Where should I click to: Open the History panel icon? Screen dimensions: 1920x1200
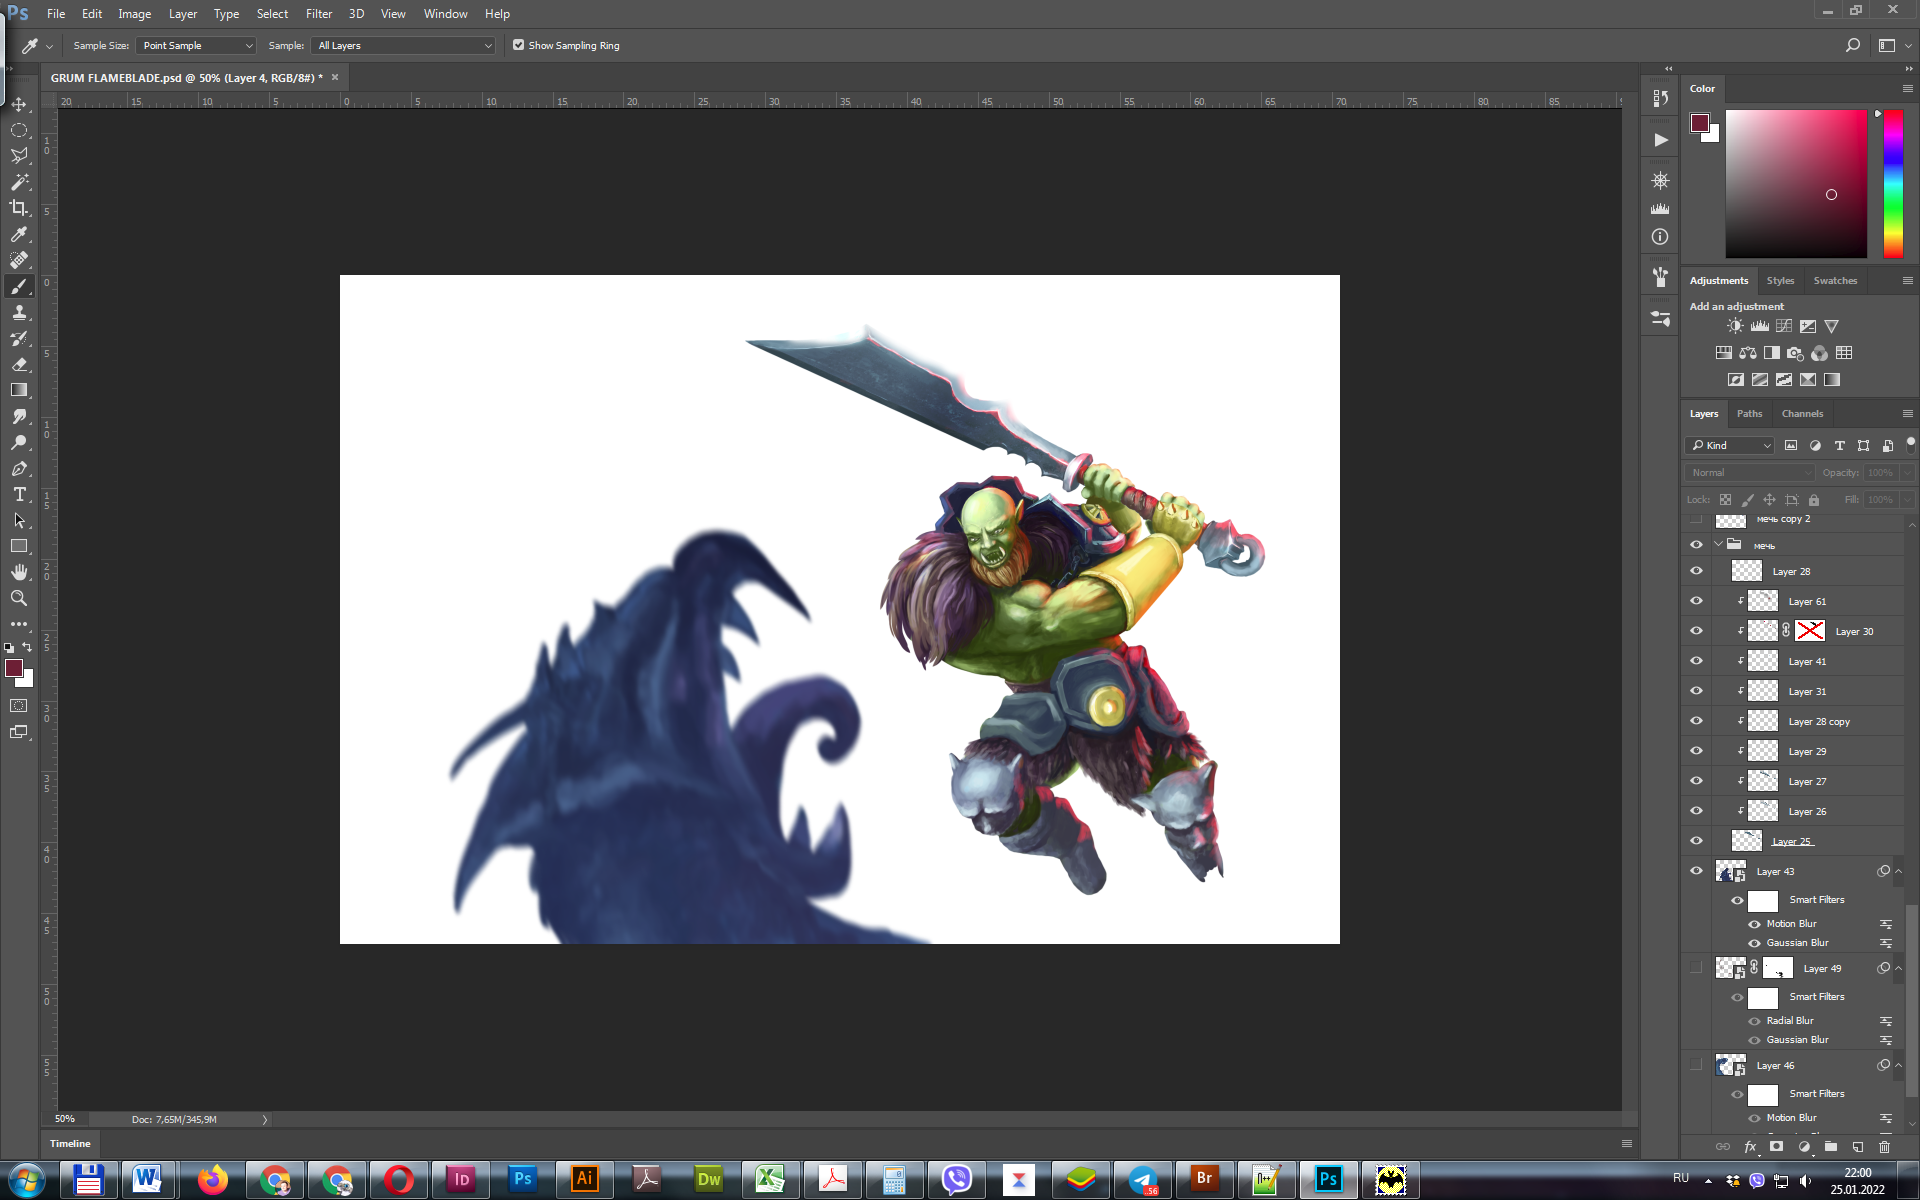(x=1660, y=98)
